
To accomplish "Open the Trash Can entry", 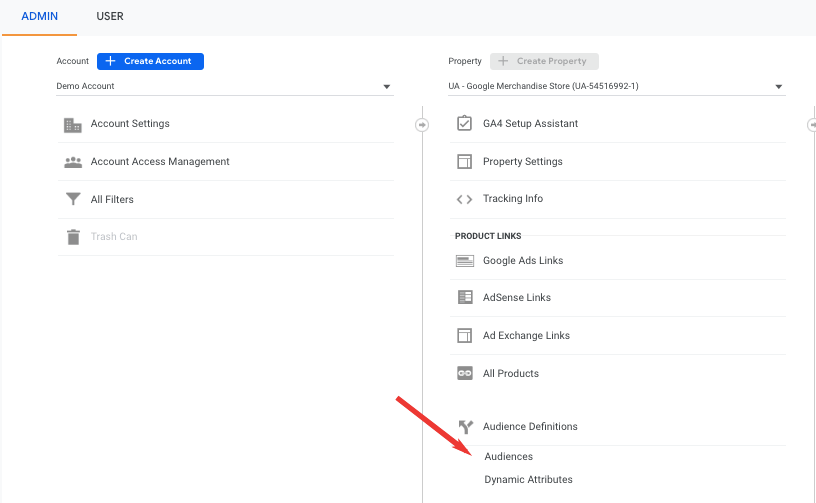I will coord(114,237).
